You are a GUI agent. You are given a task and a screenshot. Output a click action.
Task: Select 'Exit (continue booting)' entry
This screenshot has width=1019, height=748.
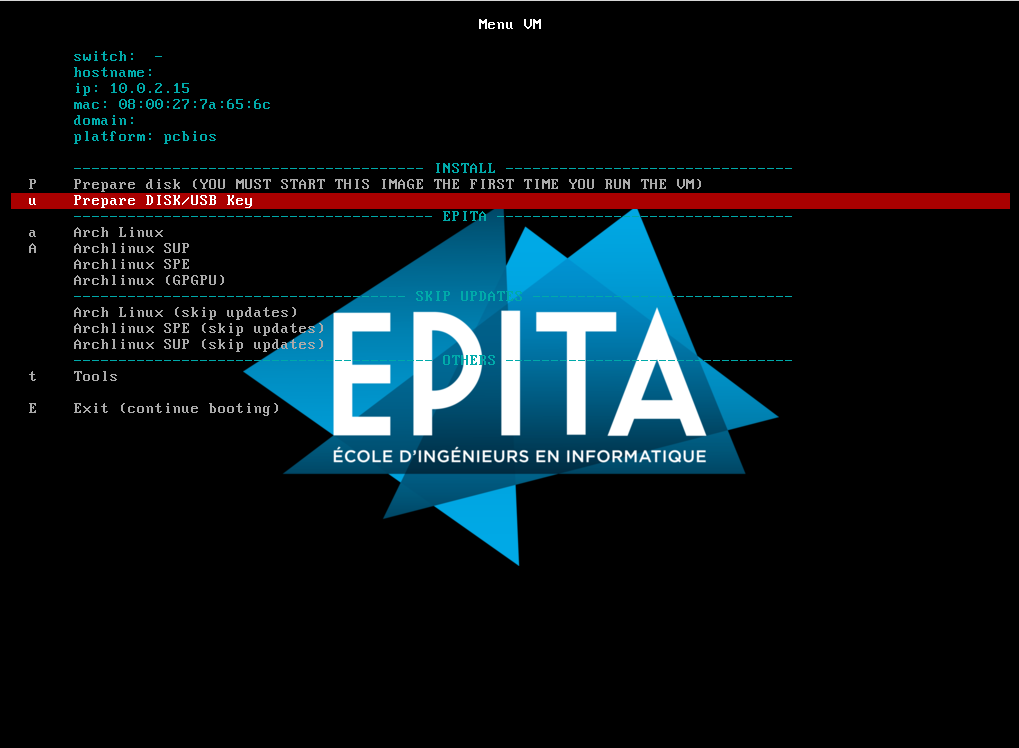click(x=176, y=409)
